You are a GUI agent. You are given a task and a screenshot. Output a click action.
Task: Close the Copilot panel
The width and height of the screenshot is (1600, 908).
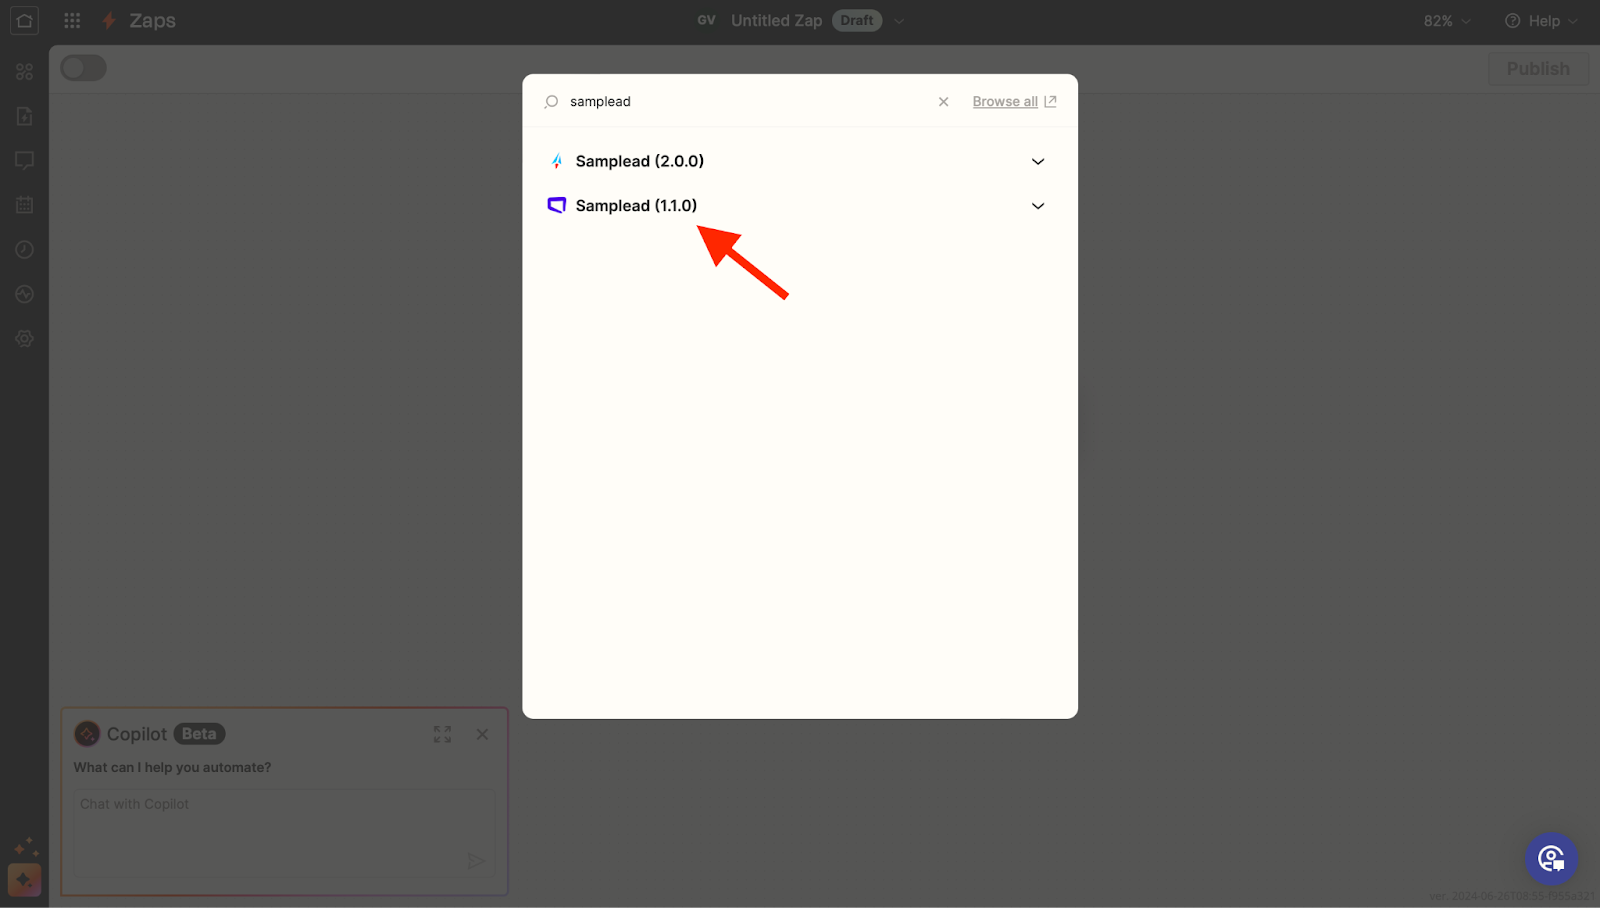point(482,734)
